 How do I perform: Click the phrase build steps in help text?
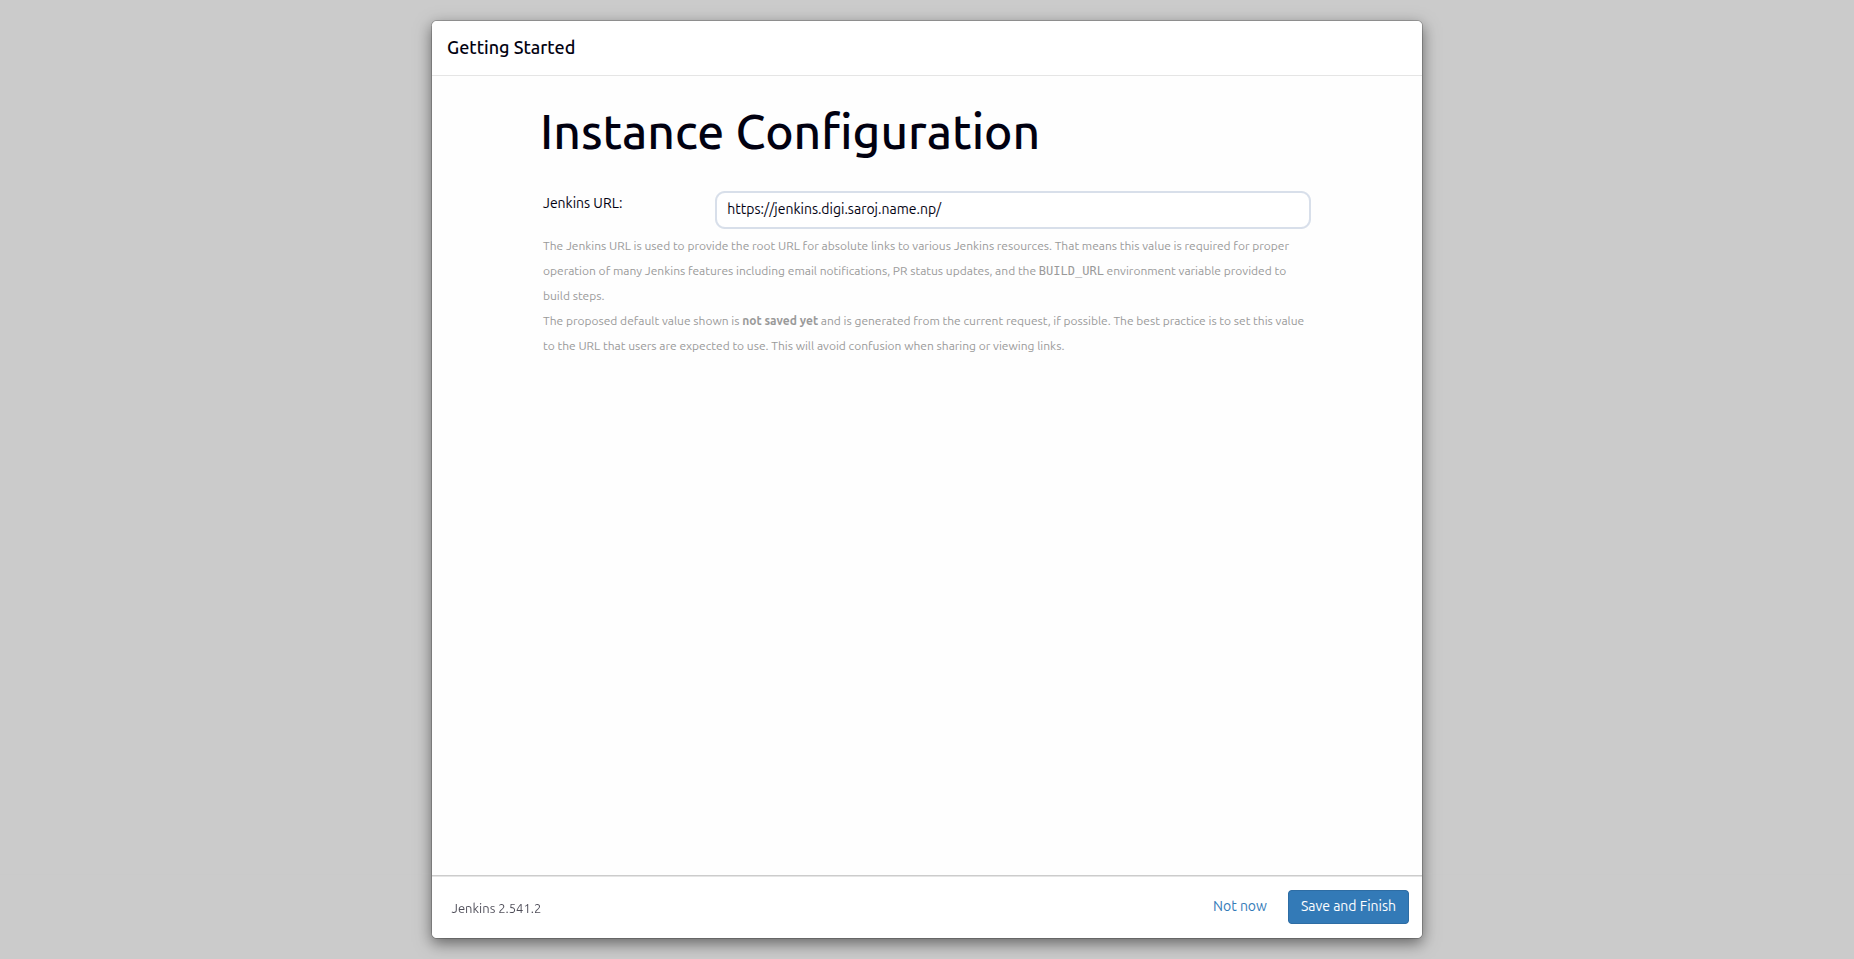click(x=572, y=295)
